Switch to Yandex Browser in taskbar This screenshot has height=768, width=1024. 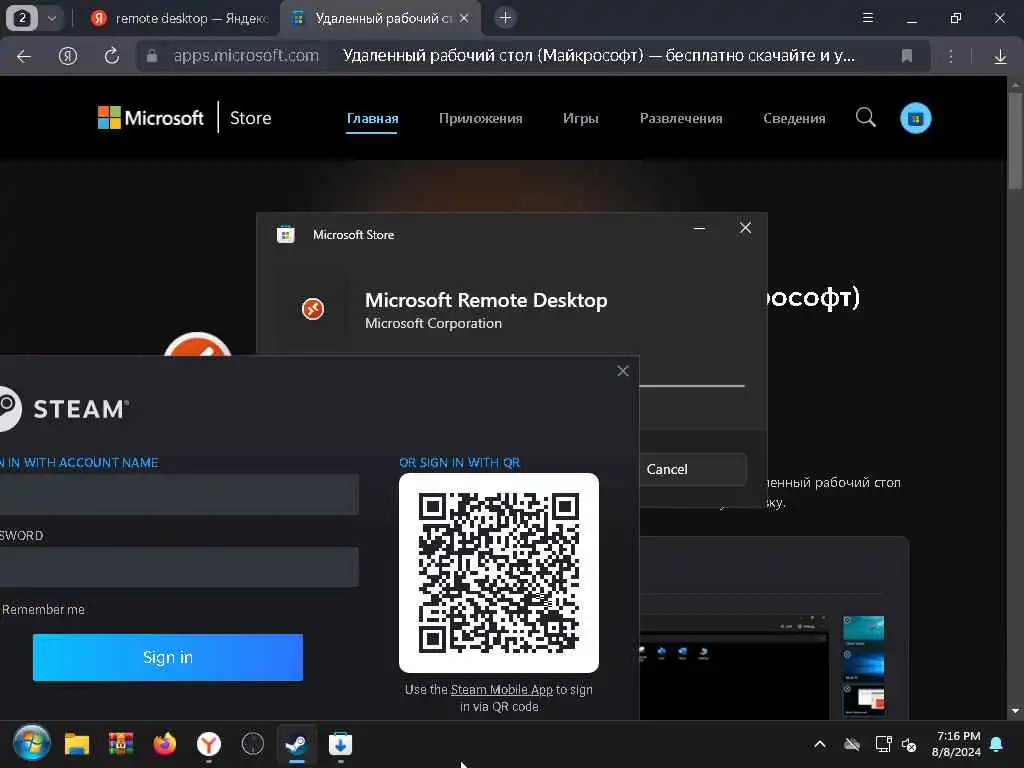click(x=209, y=744)
